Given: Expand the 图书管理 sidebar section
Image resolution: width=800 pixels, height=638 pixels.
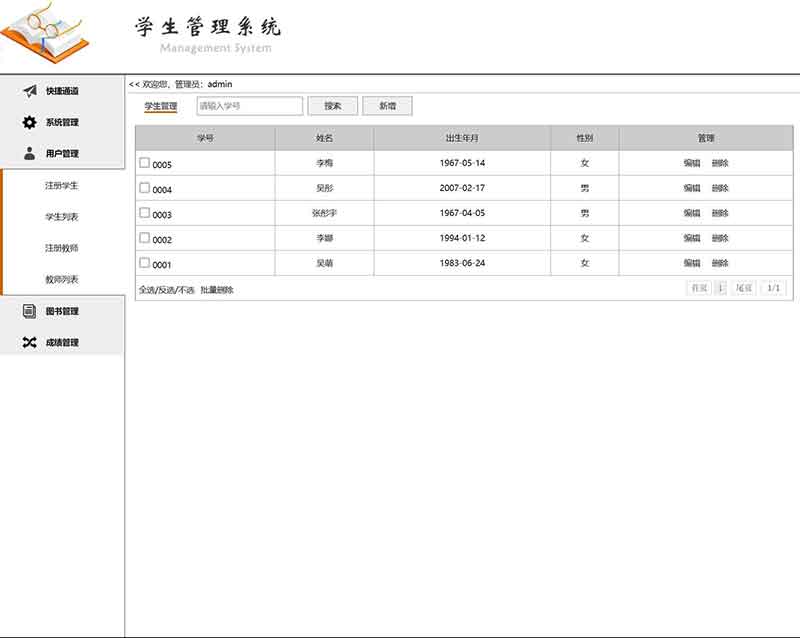Looking at the screenshot, I should 62,311.
